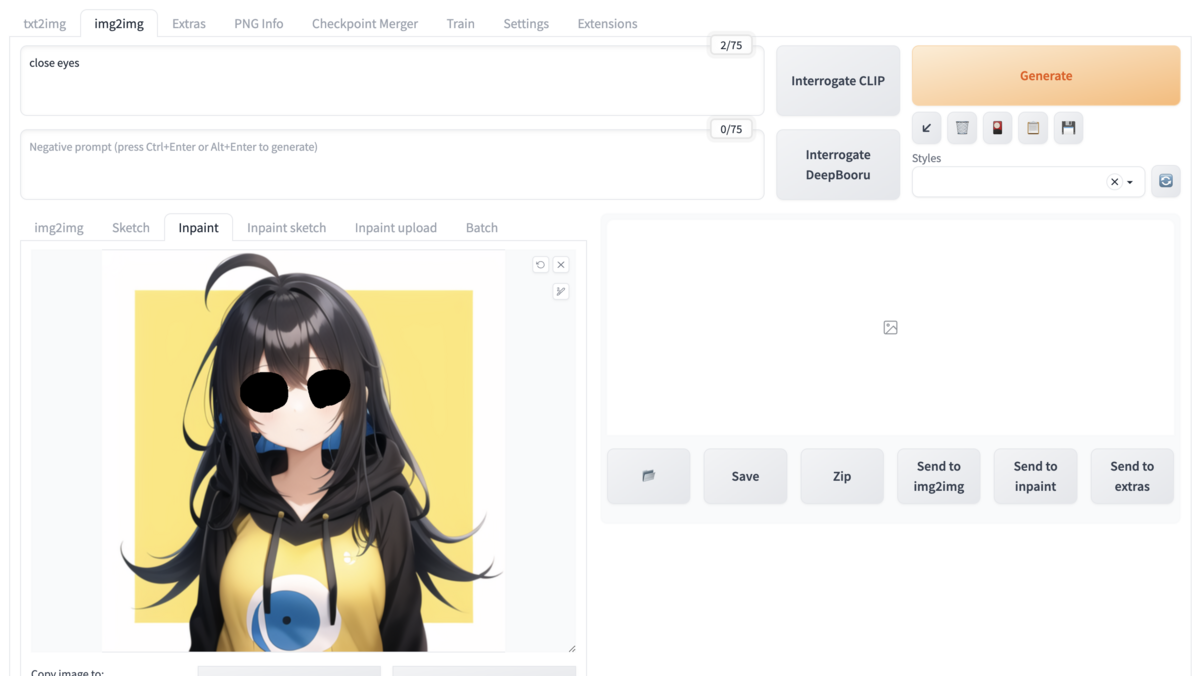Click the arrow icon to read last generation parameters
1200x676 pixels.
(926, 127)
